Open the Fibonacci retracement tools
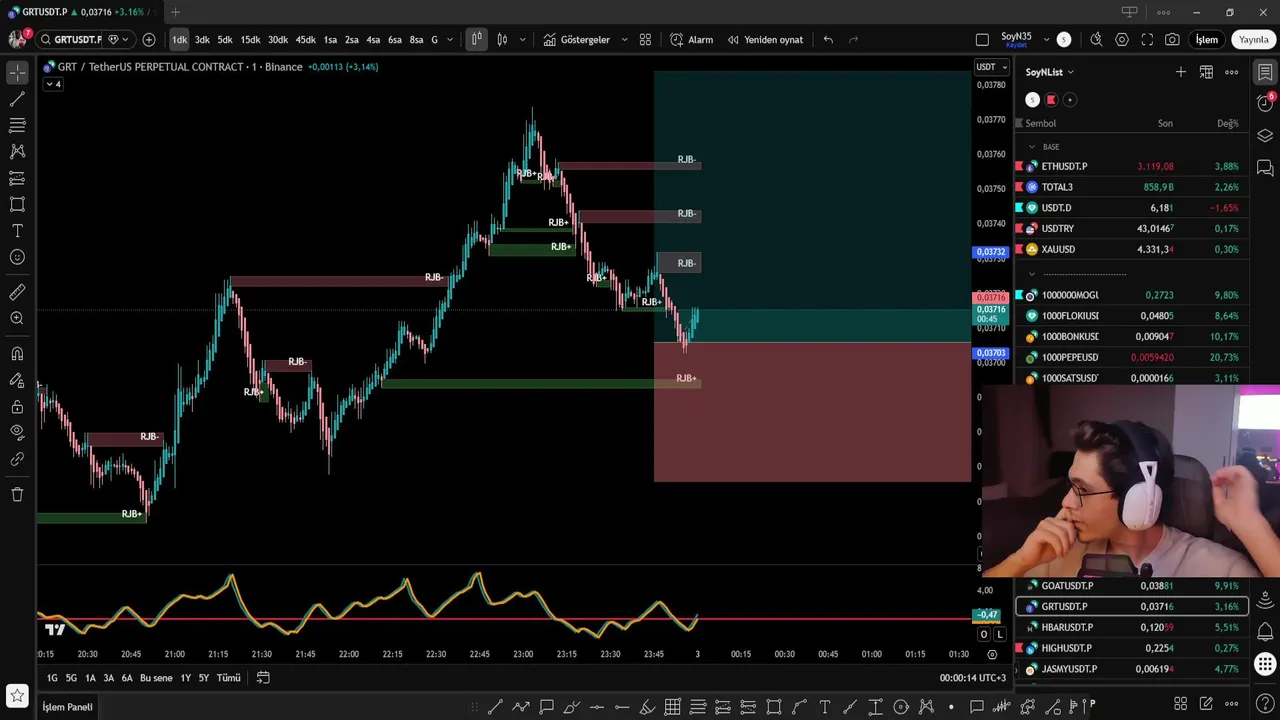 17,125
